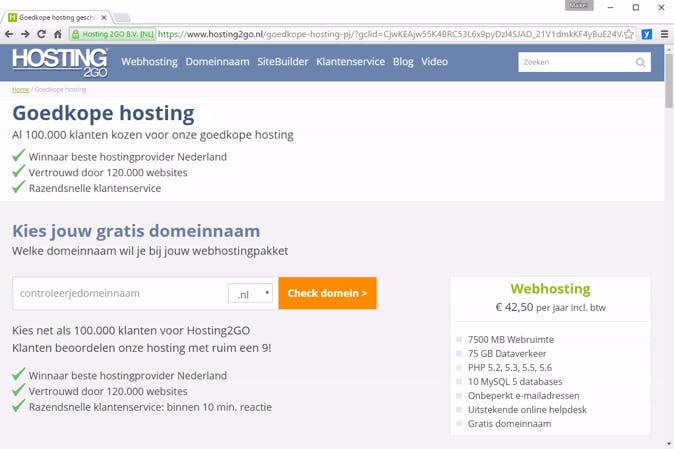Click the 10 MySQL 5 databases feature
This screenshot has width=674, height=449.
(515, 382)
